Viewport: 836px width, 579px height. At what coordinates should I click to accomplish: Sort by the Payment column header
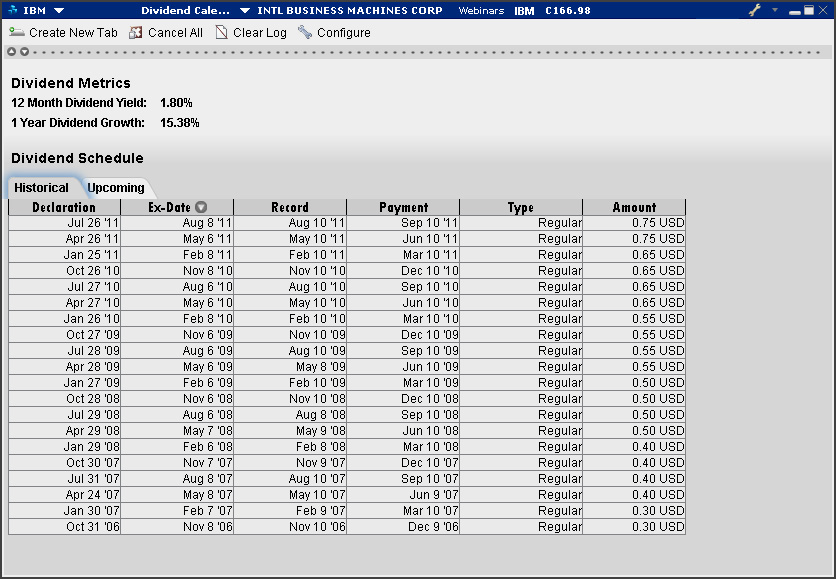(x=403, y=207)
